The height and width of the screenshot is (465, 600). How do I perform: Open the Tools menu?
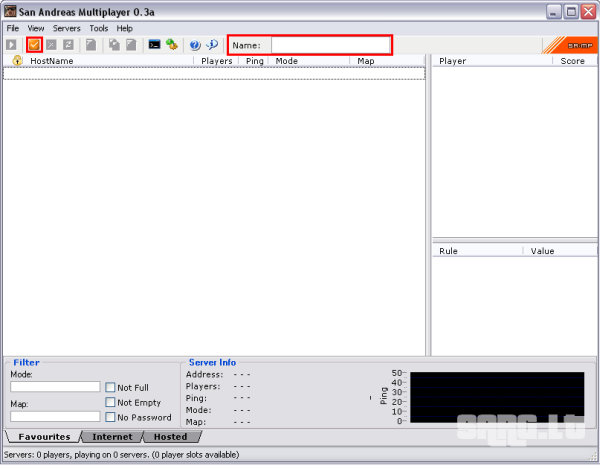coord(99,28)
